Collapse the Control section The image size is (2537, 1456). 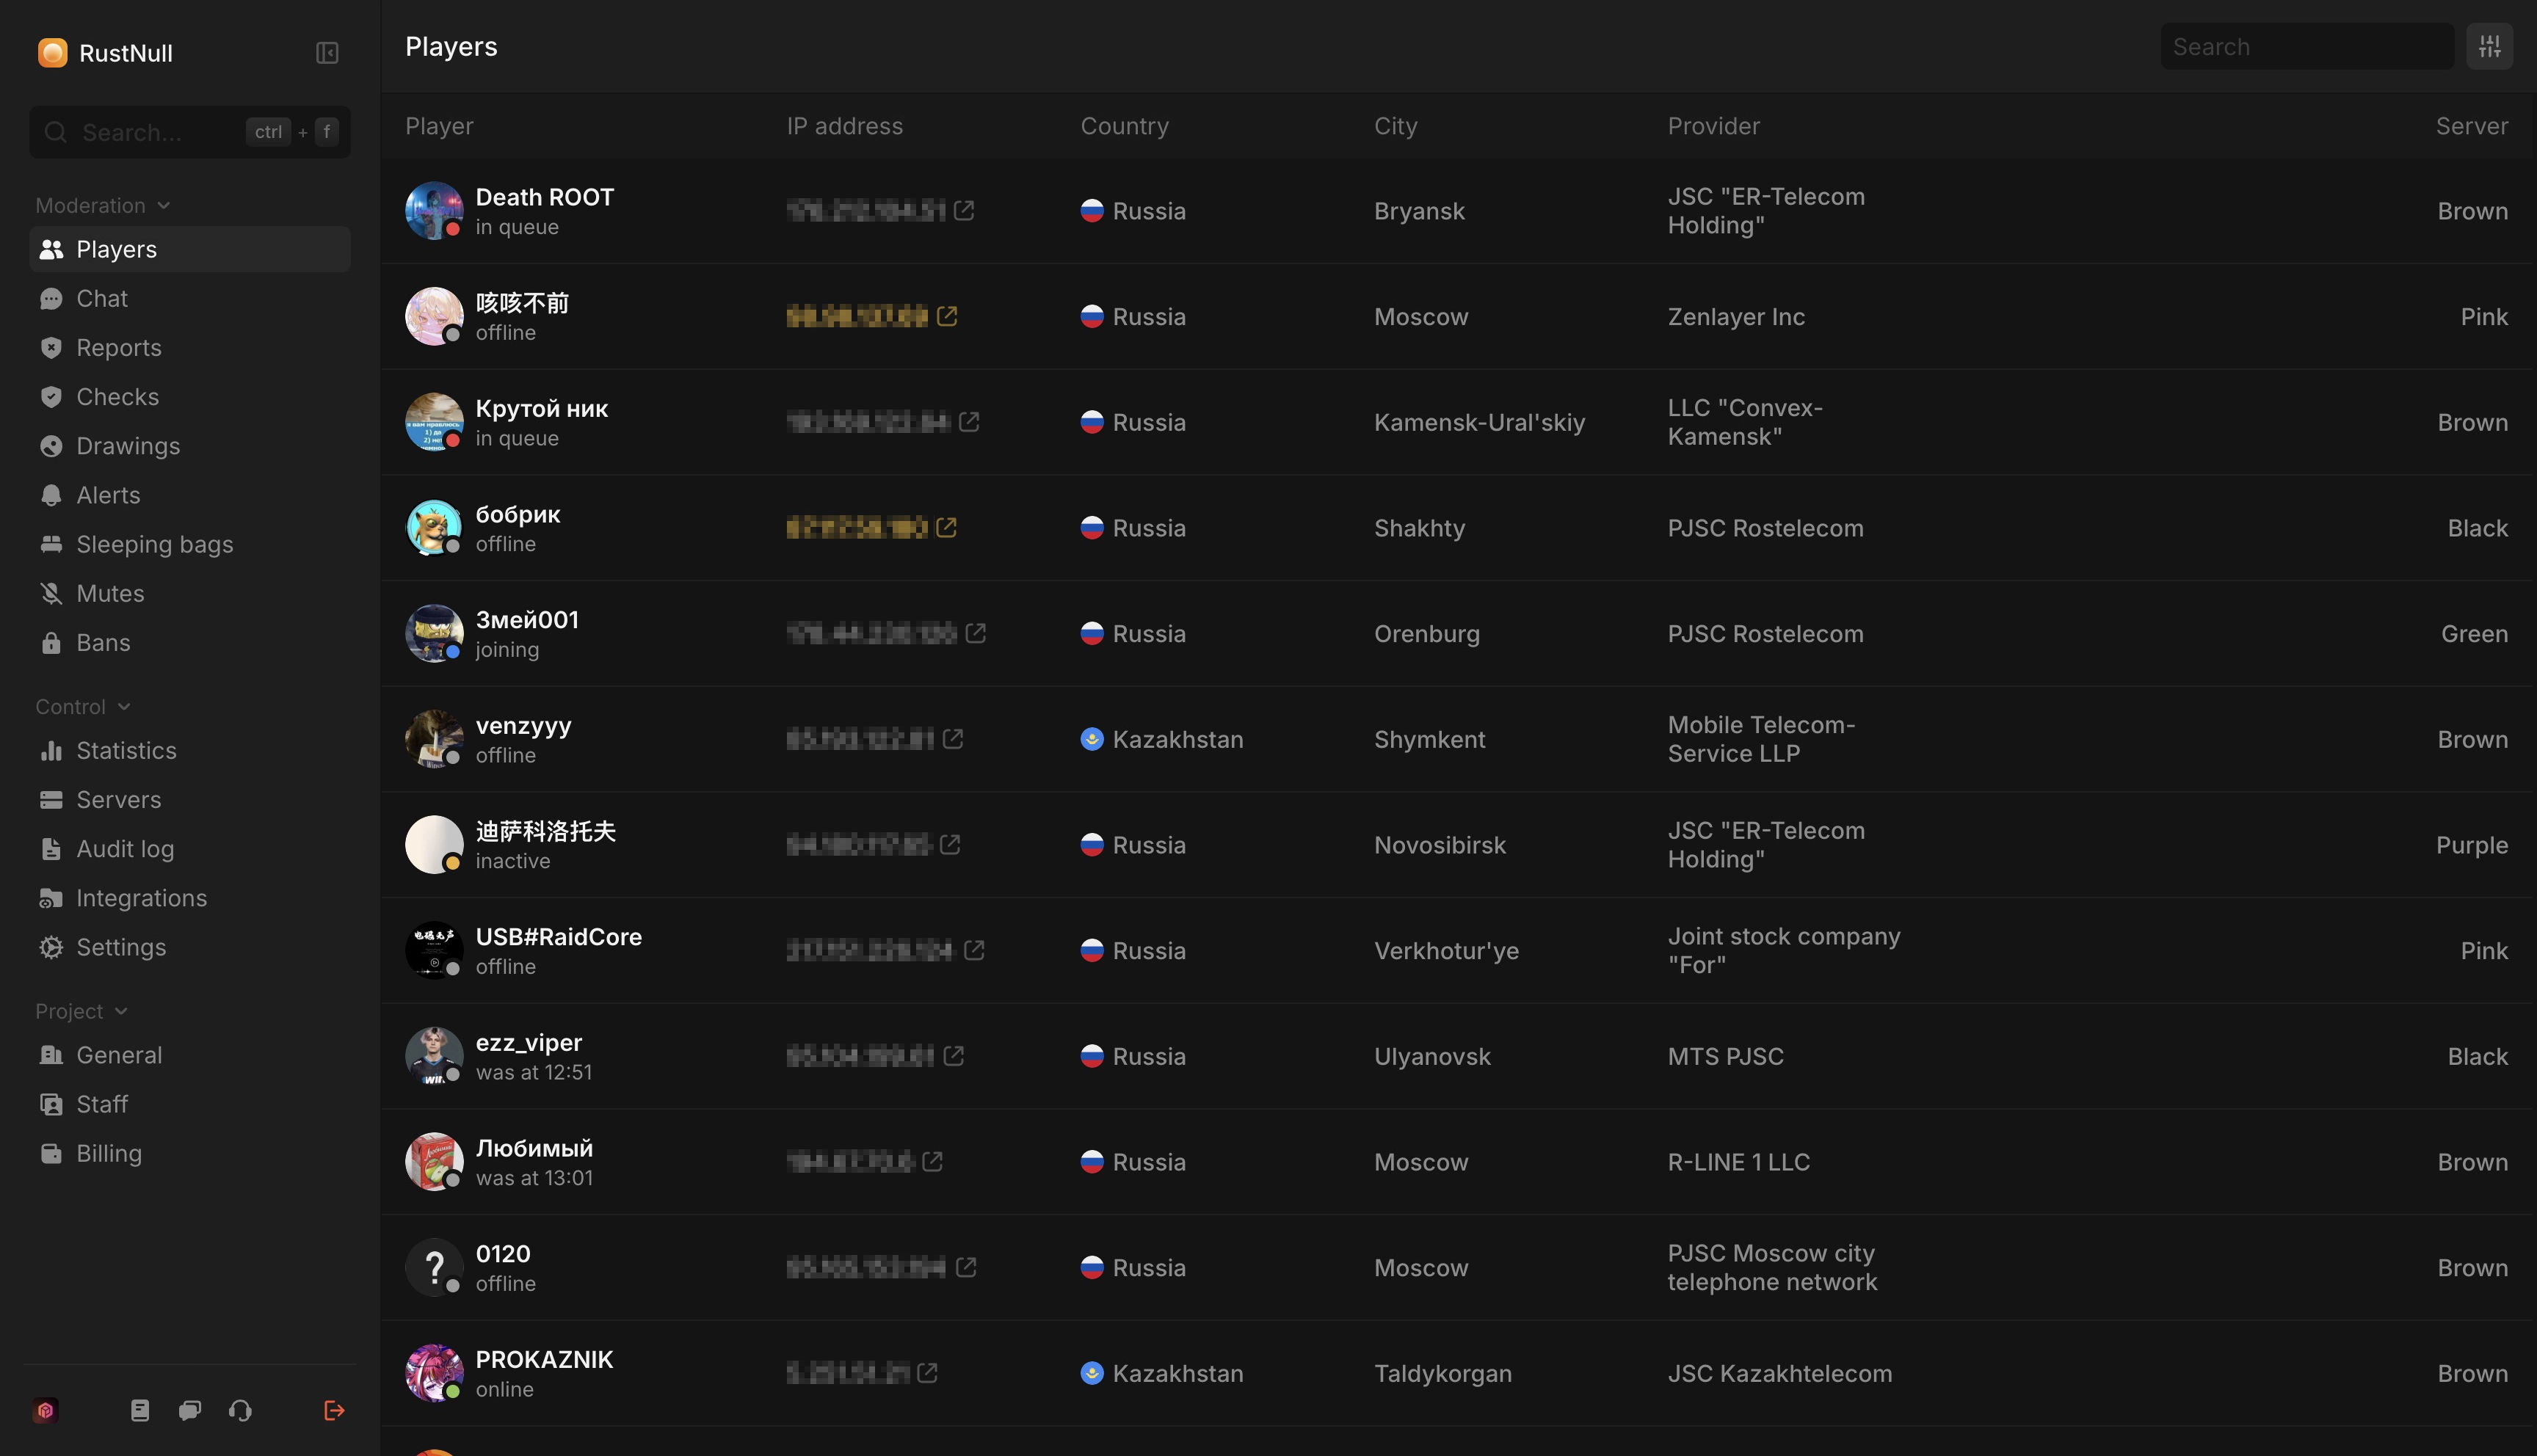[124, 706]
